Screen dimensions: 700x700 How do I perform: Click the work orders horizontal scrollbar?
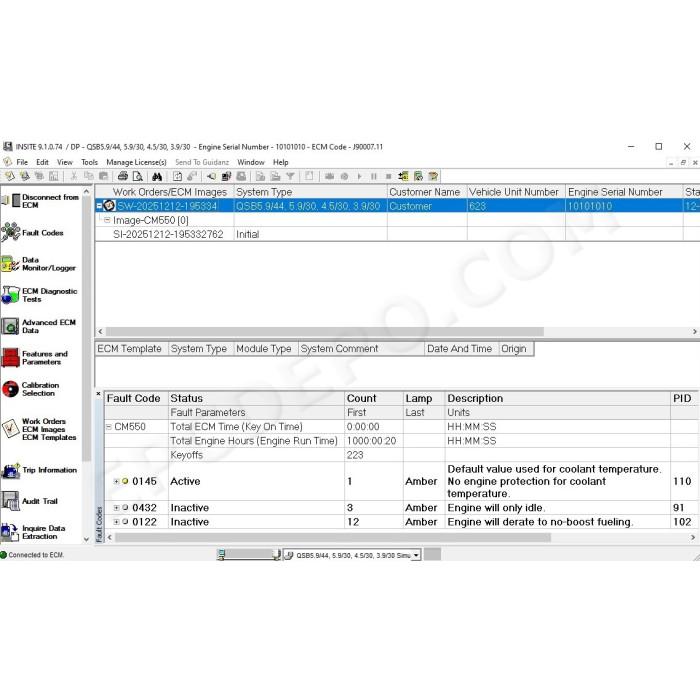325,332
